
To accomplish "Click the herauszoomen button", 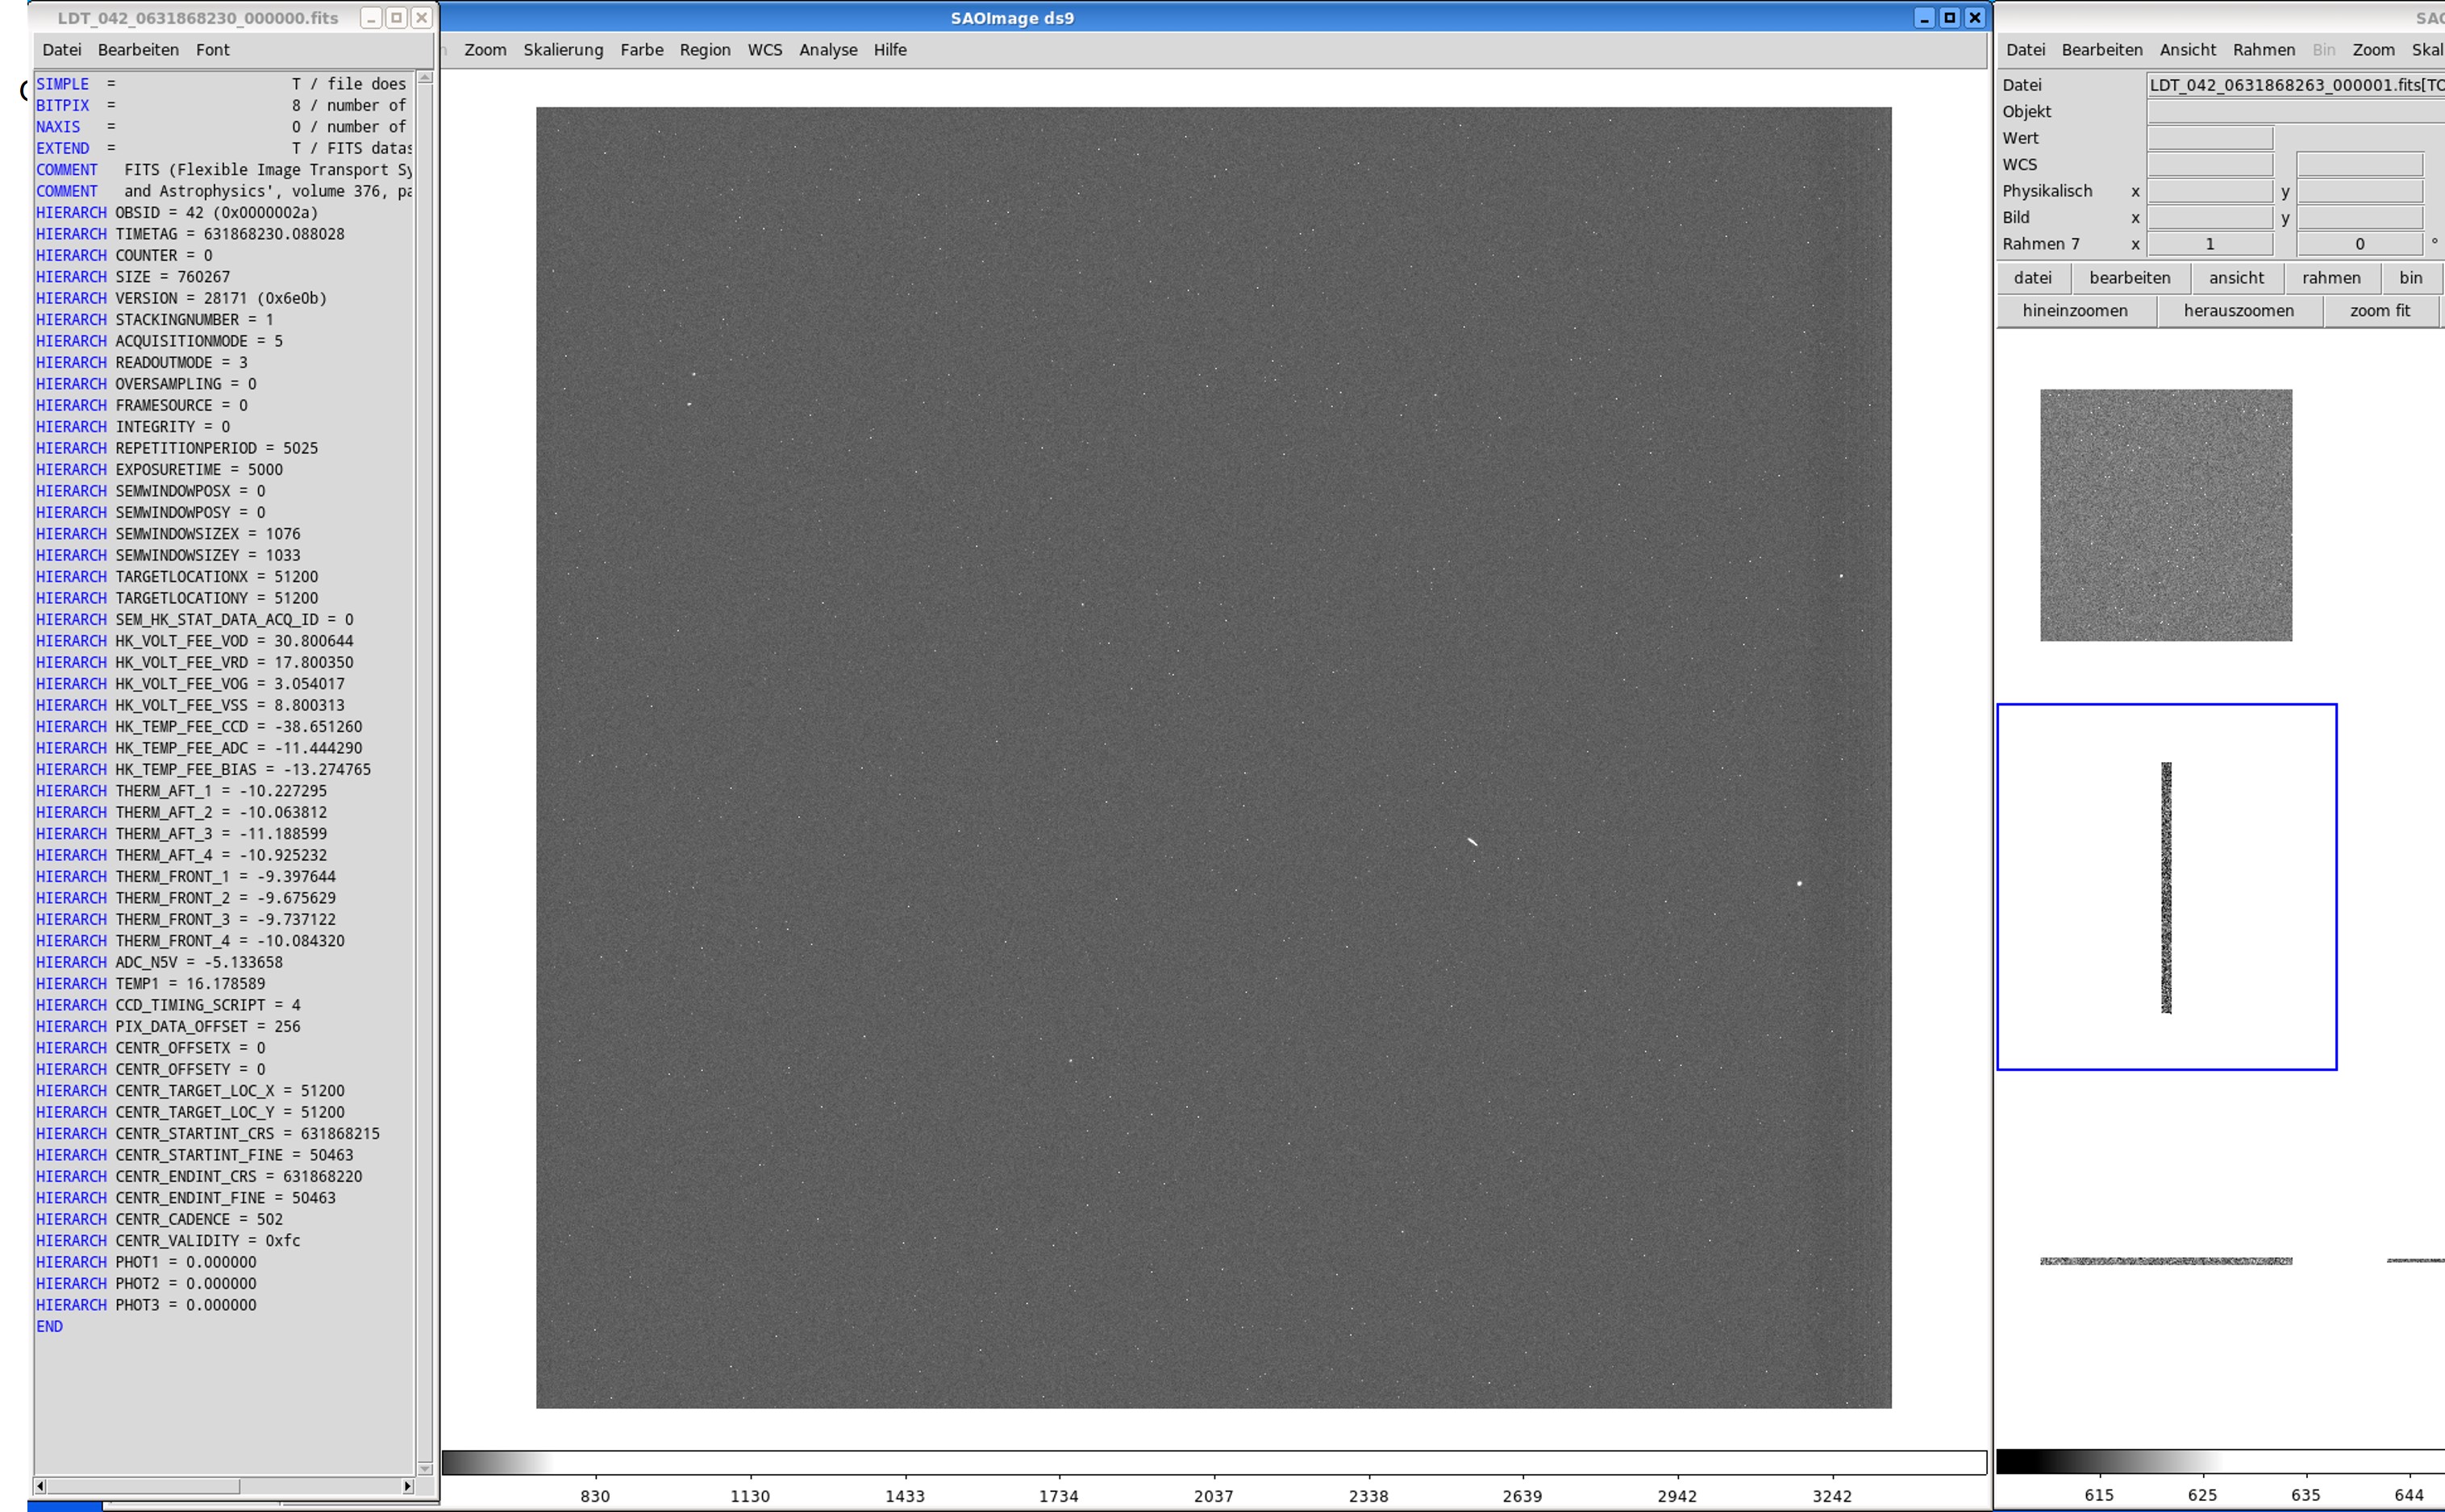I will coord(2238,311).
